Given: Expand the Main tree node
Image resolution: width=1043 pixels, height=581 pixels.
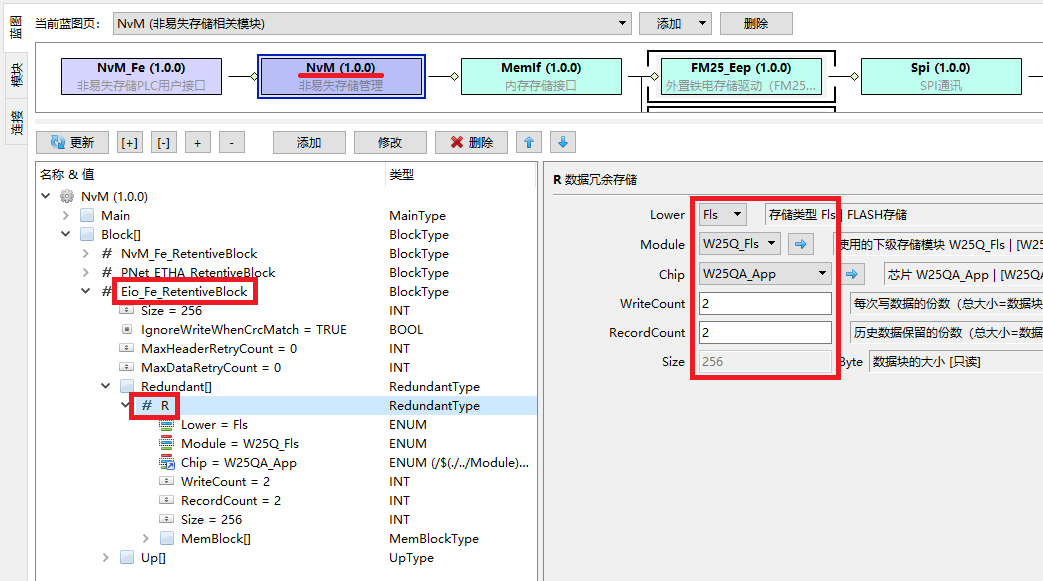Looking at the screenshot, I should point(66,216).
